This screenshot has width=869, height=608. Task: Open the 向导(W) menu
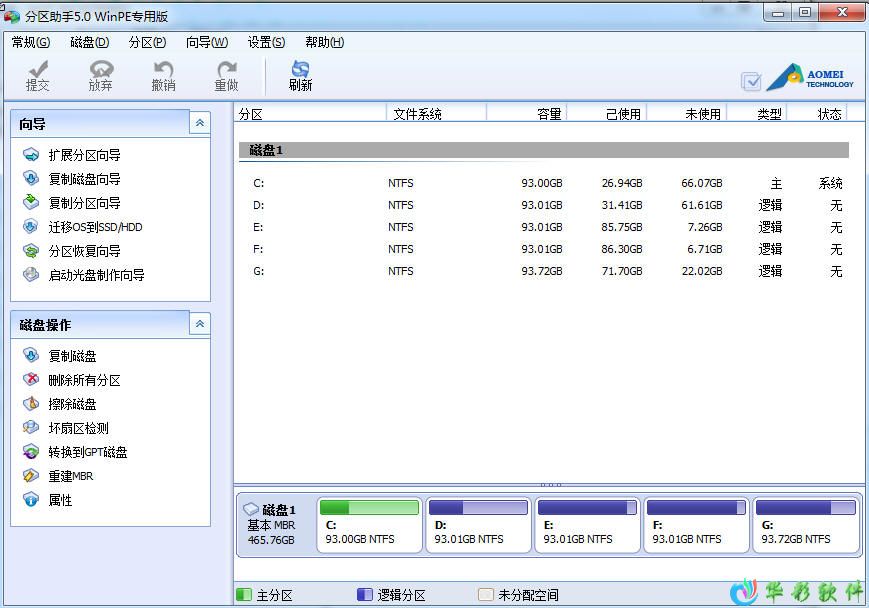coord(207,42)
